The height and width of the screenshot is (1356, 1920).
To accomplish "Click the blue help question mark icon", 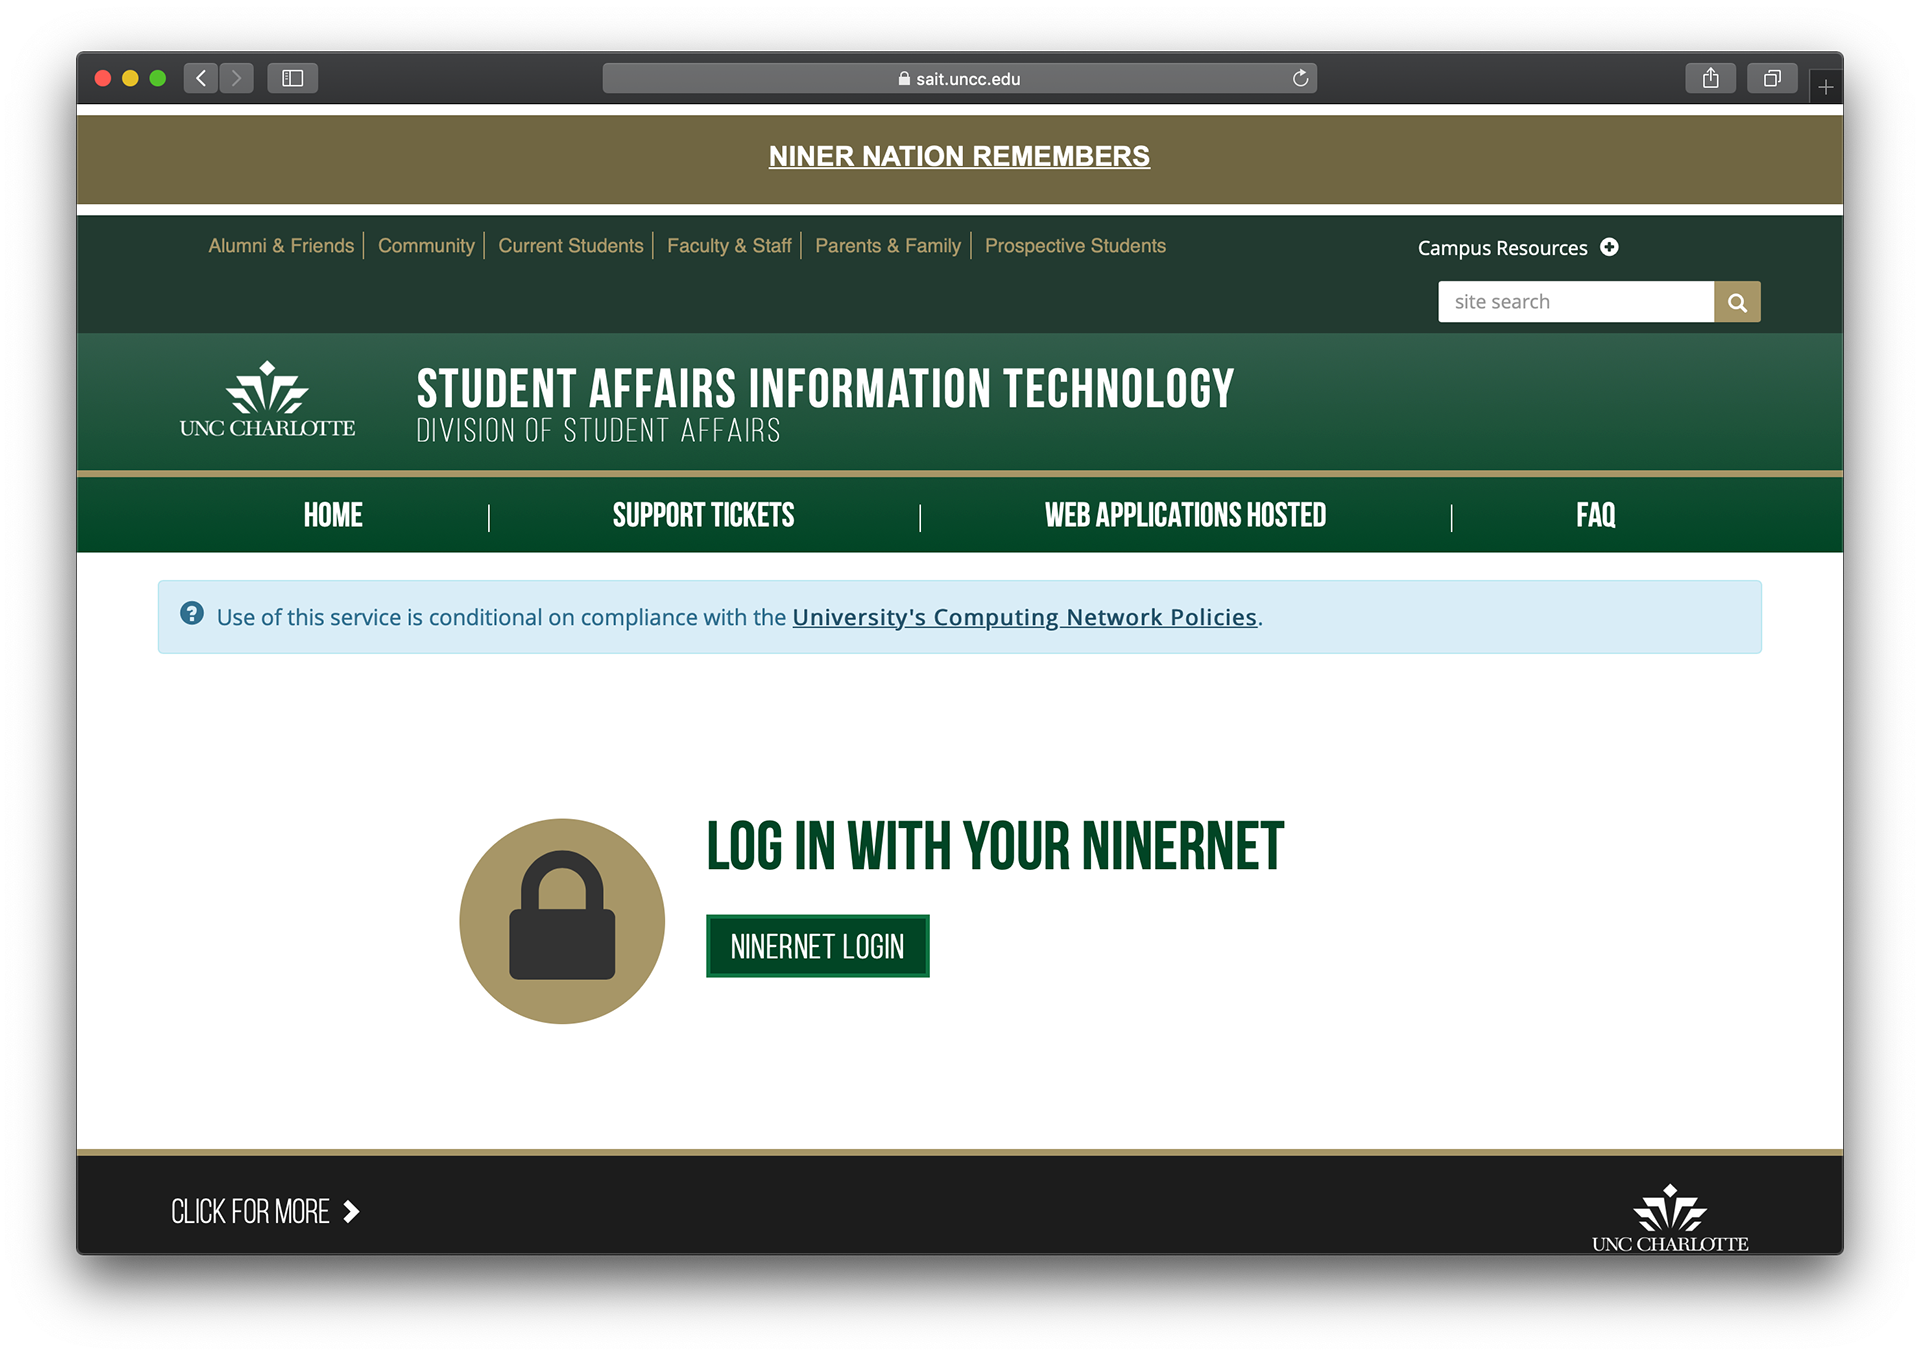I will (192, 614).
